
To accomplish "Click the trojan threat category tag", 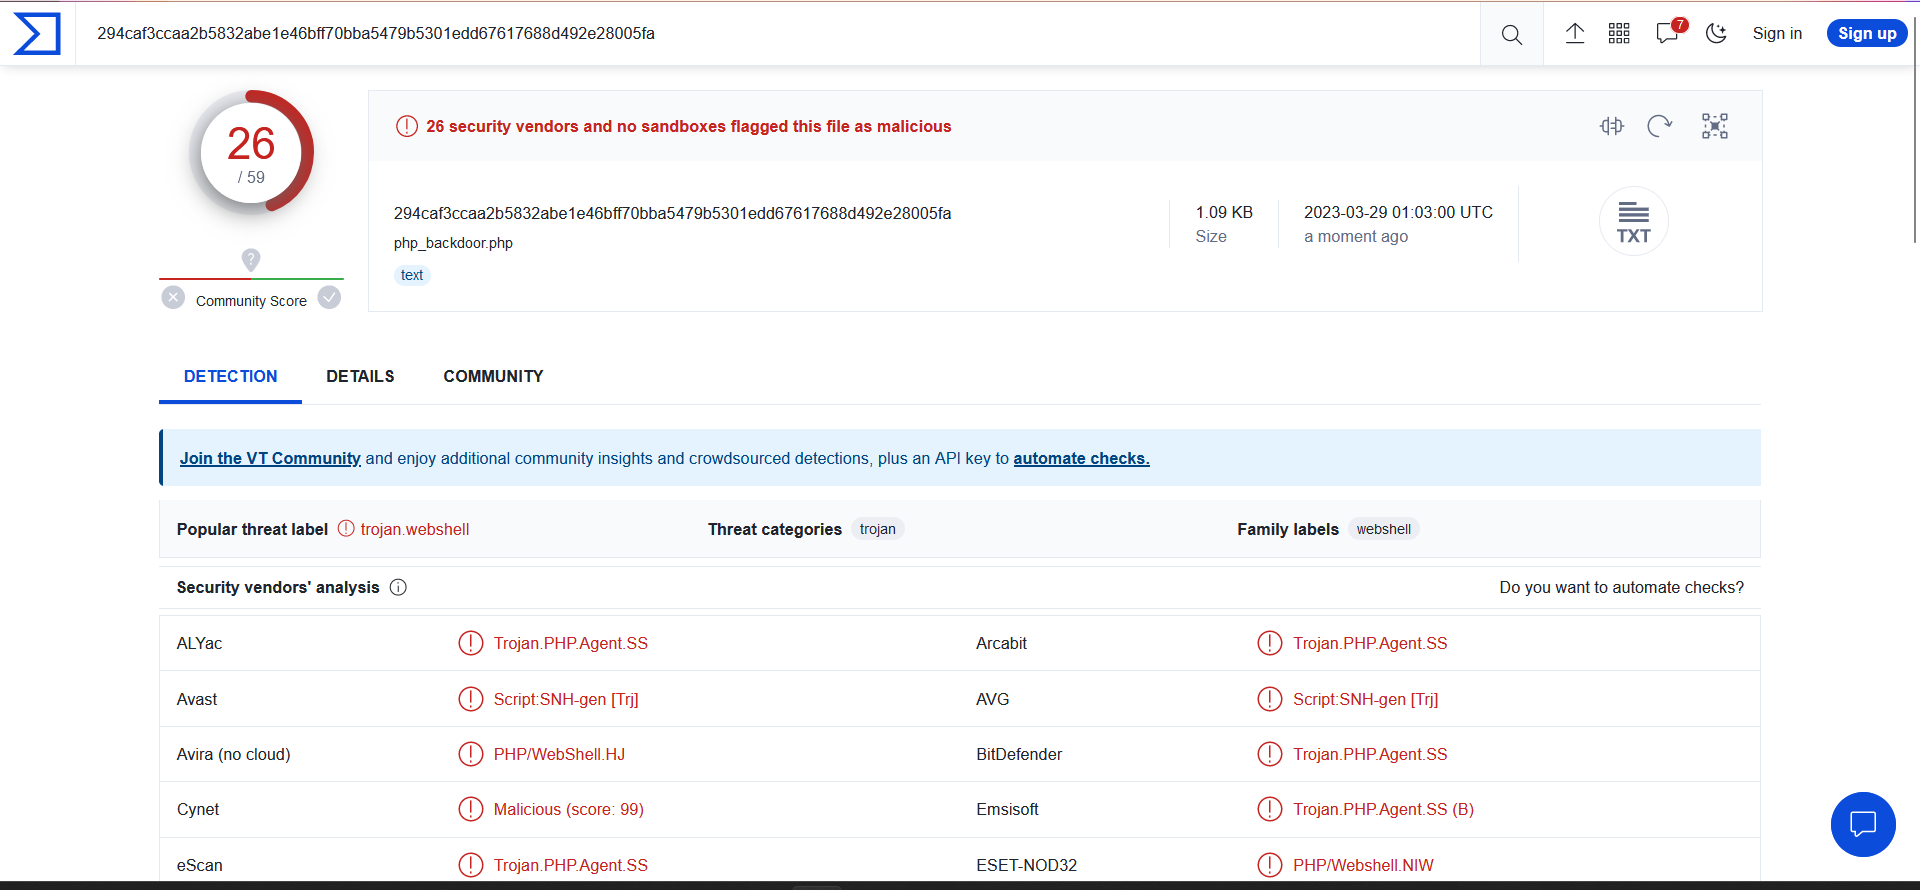I will 877,529.
